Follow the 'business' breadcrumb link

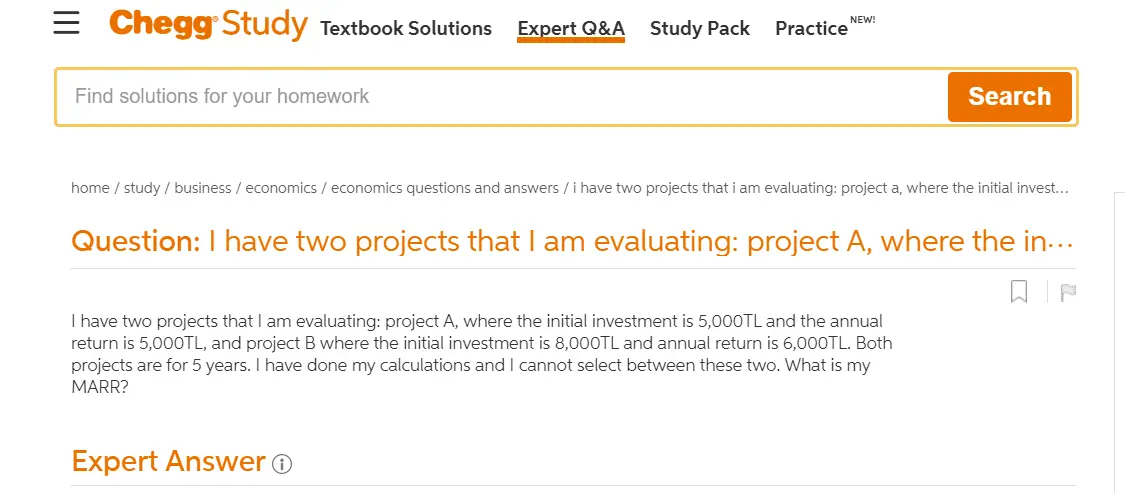click(x=202, y=188)
